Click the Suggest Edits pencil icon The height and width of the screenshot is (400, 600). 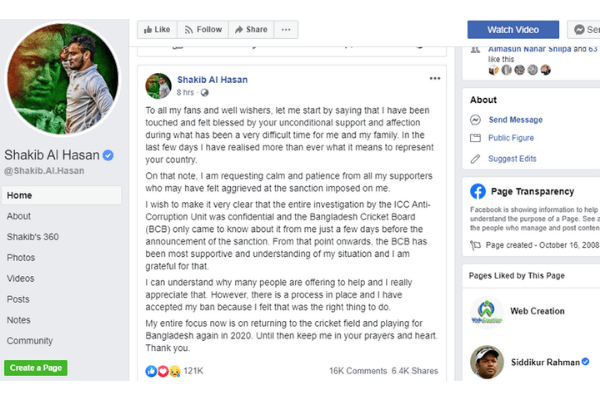coord(476,158)
